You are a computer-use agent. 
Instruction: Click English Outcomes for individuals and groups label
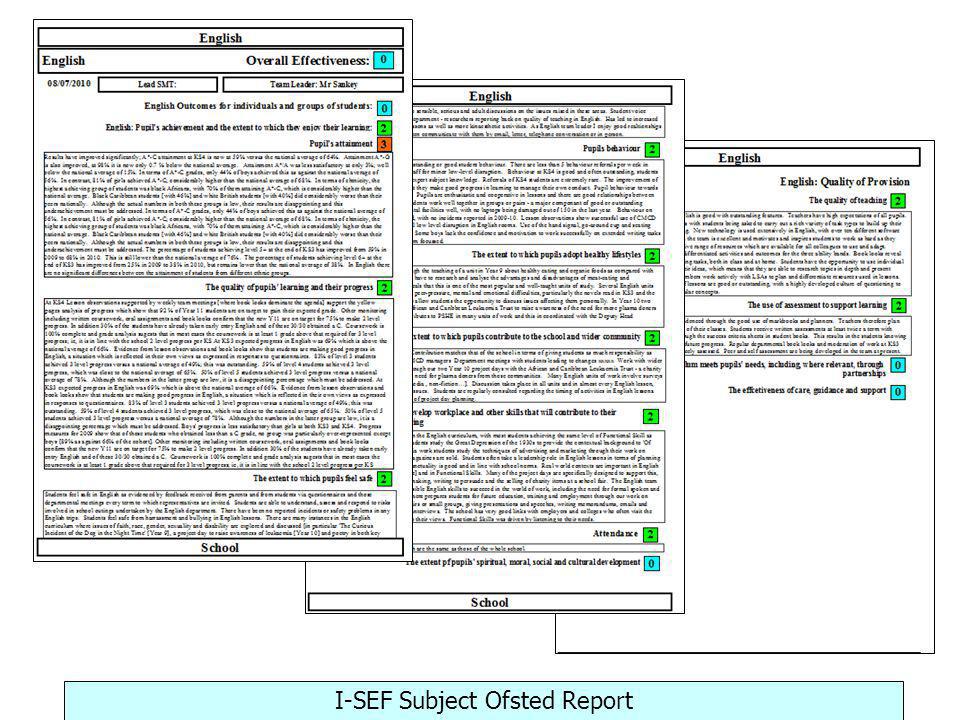[x=258, y=106]
